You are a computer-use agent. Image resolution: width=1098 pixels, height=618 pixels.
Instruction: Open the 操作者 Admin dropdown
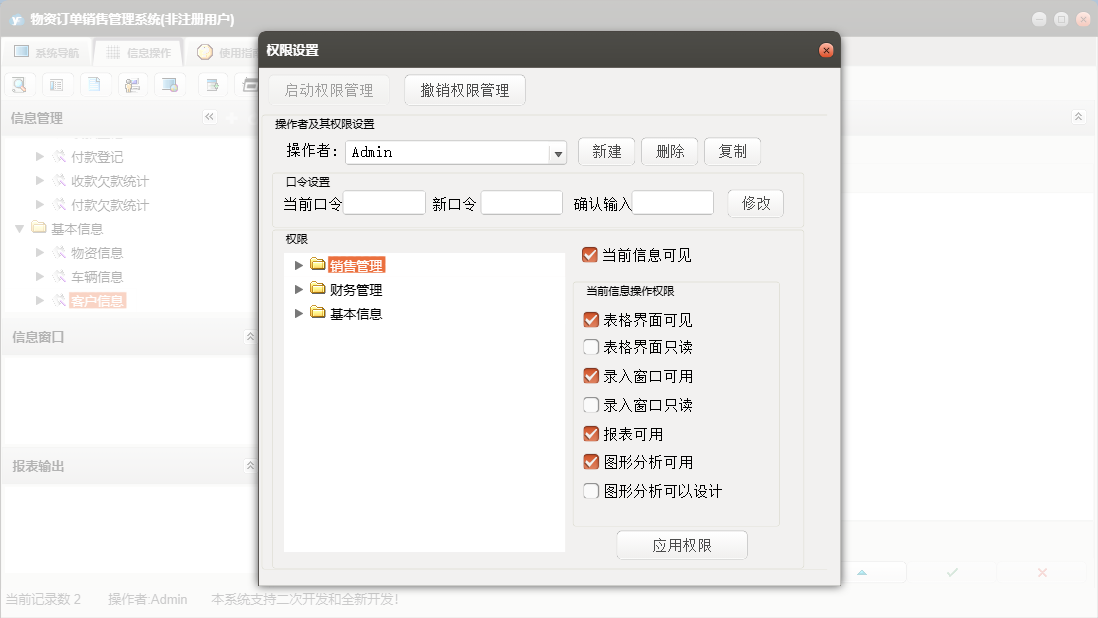[558, 153]
